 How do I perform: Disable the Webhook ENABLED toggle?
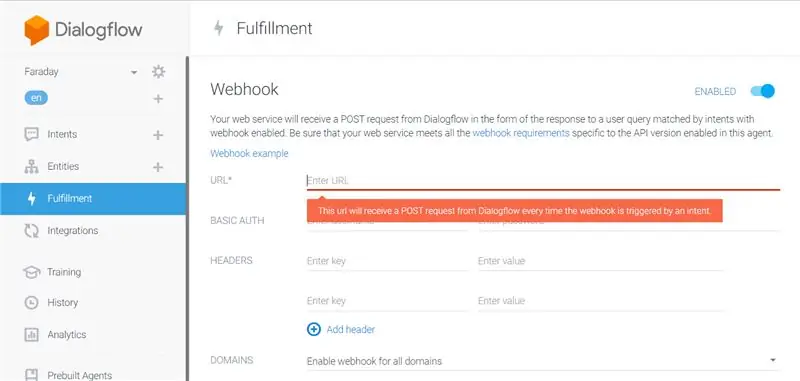click(x=763, y=91)
